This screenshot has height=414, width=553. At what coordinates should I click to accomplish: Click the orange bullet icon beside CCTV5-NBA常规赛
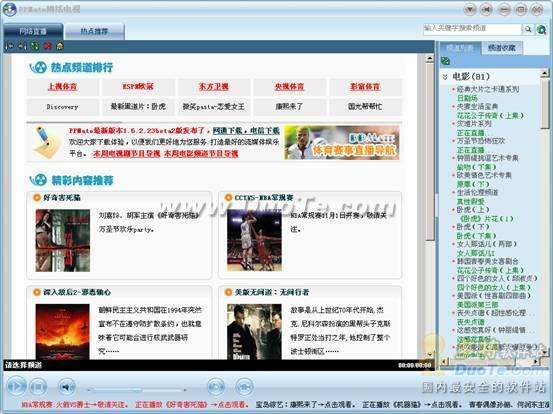click(x=228, y=197)
